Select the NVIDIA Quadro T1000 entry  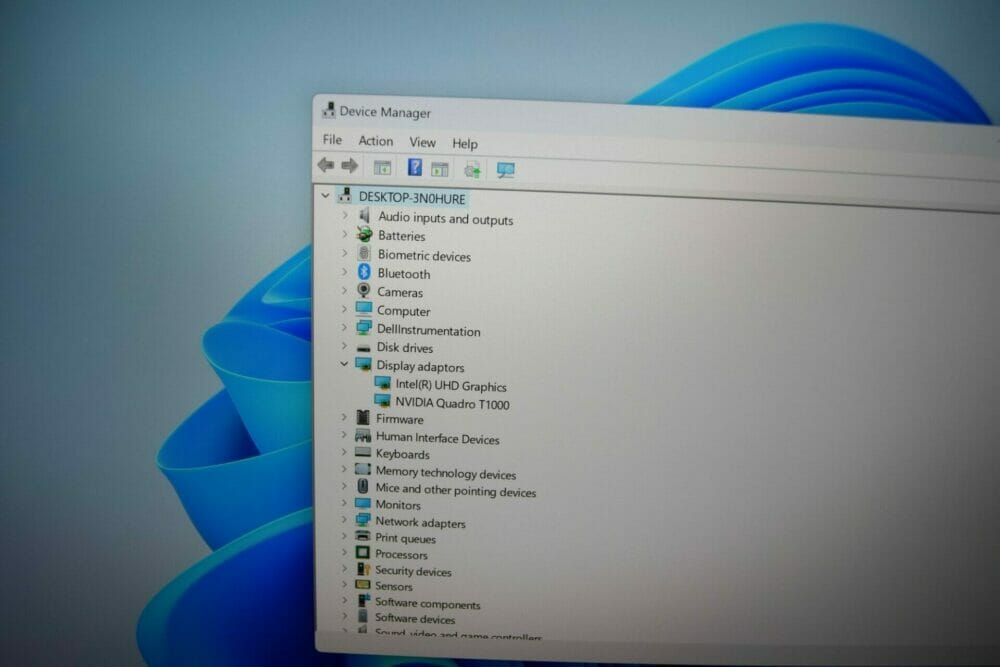(452, 404)
